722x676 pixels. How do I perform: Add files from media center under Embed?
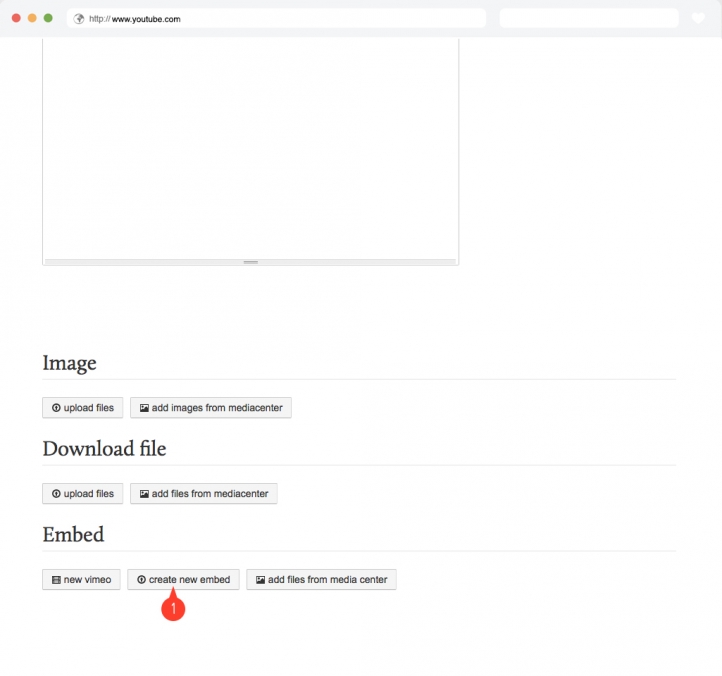click(321, 579)
